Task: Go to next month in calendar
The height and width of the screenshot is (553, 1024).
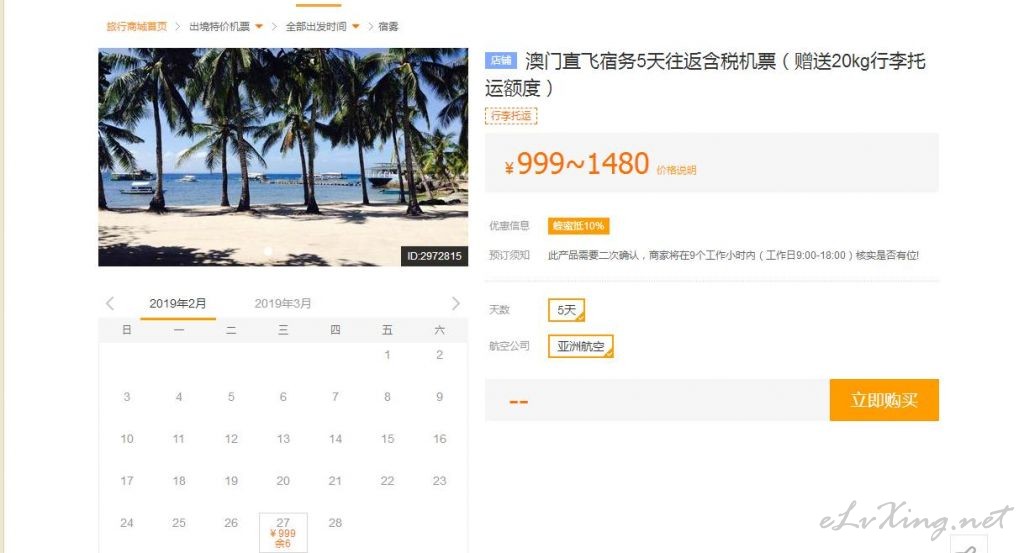Action: tap(455, 303)
